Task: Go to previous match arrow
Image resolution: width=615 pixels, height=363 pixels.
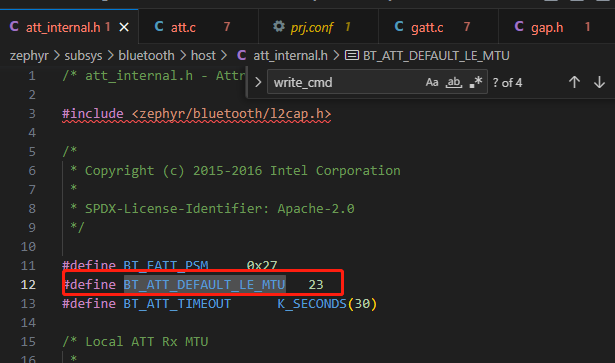Action: coord(574,82)
